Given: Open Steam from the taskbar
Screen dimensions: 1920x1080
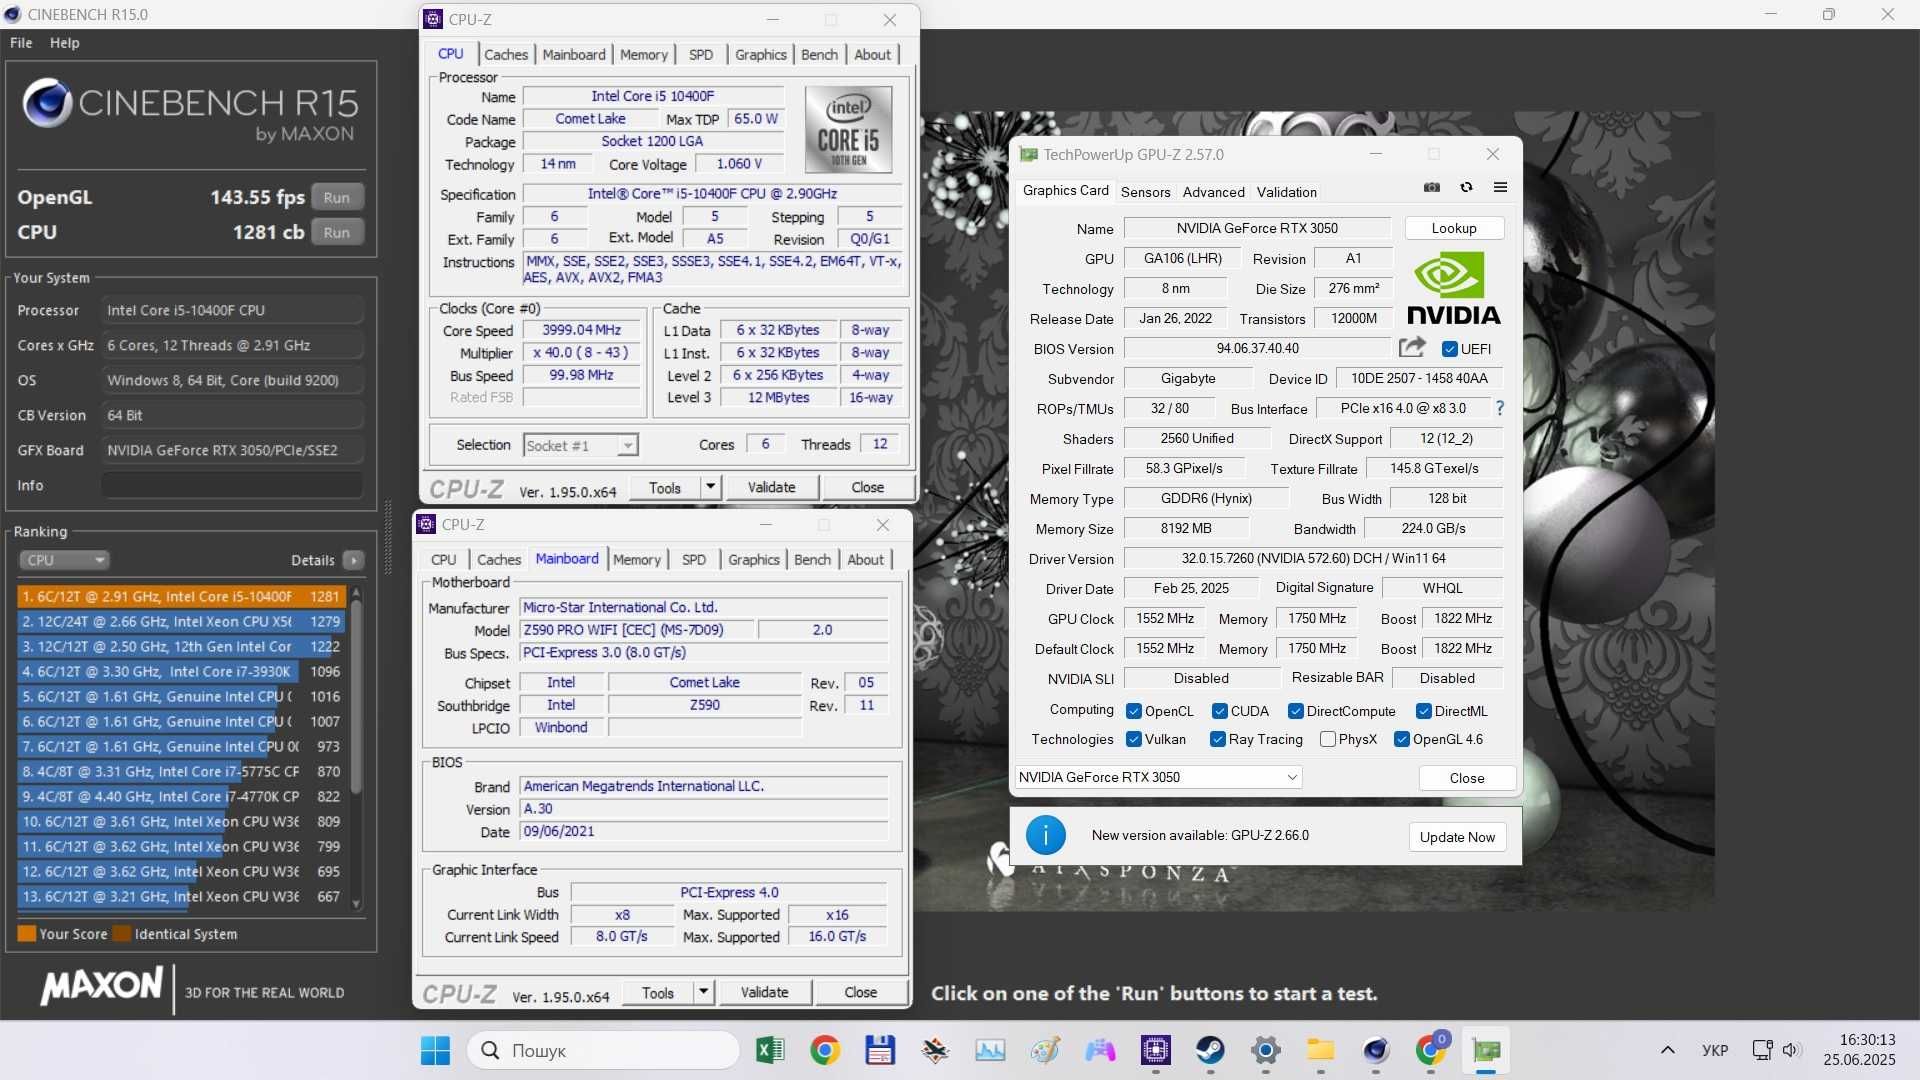Looking at the screenshot, I should [x=1211, y=1050].
